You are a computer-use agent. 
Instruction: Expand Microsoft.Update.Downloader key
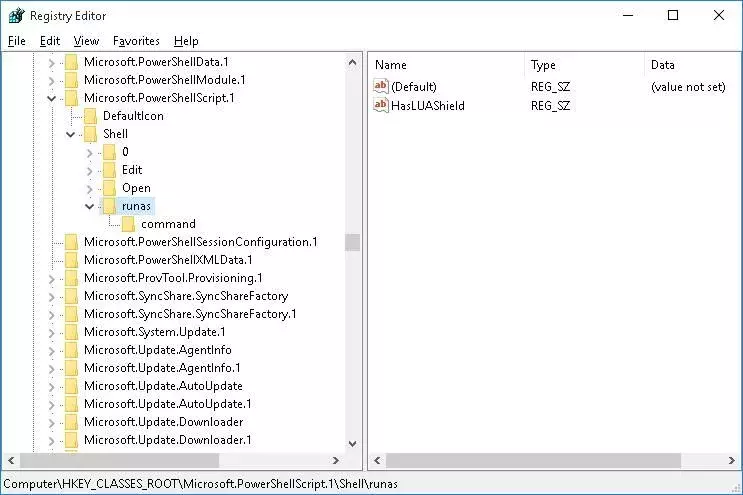click(x=52, y=423)
